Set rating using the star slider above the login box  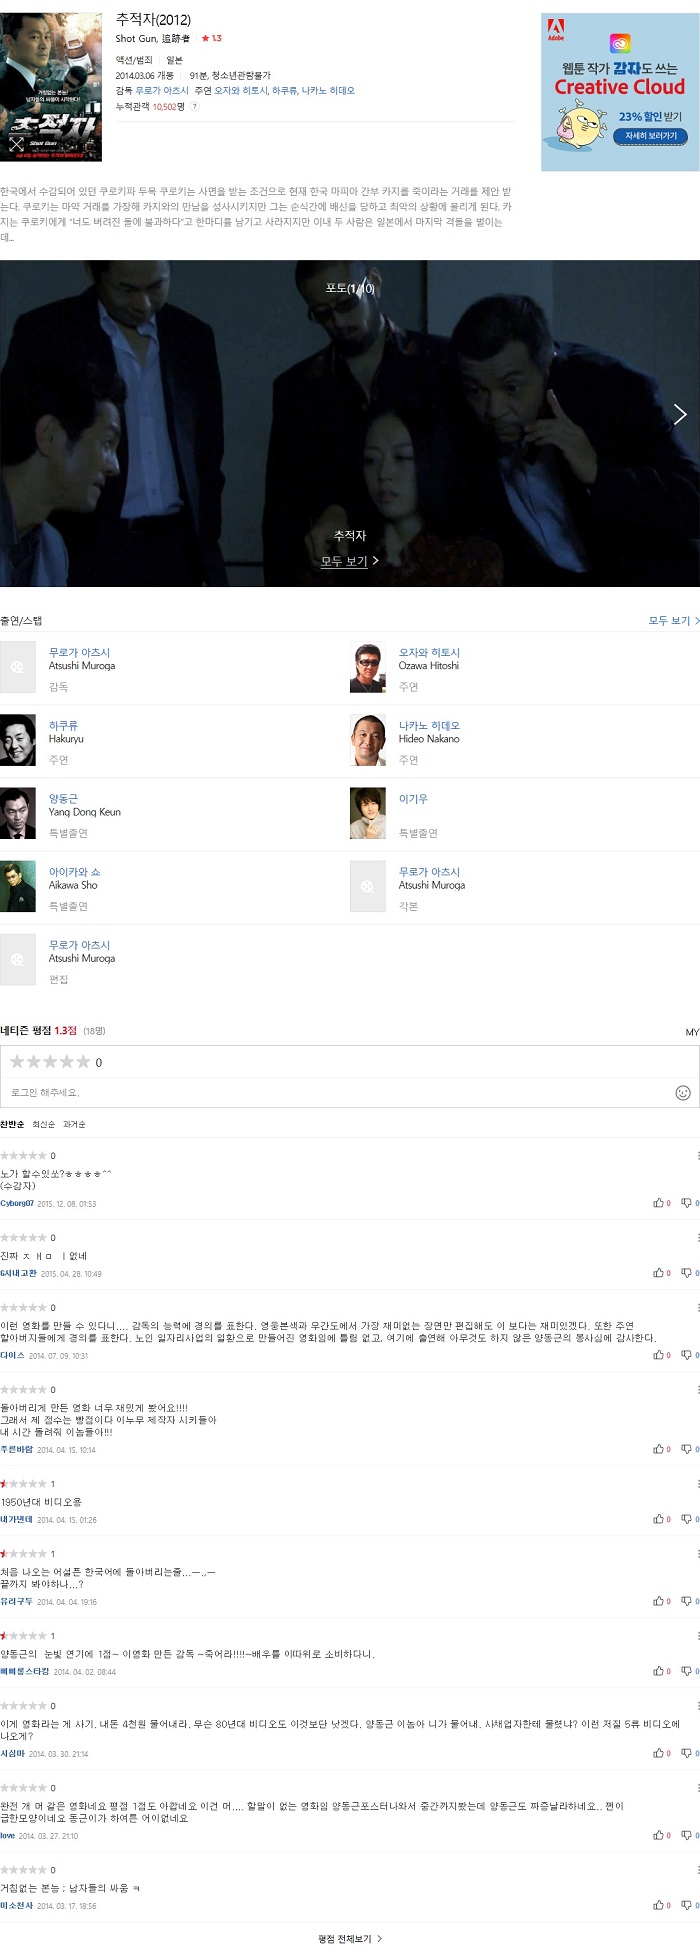coord(50,1062)
